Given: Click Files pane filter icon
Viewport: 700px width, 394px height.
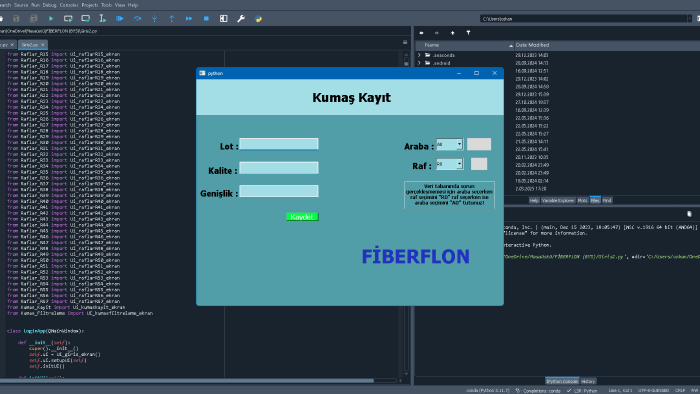Looking at the screenshot, I should (x=468, y=33).
